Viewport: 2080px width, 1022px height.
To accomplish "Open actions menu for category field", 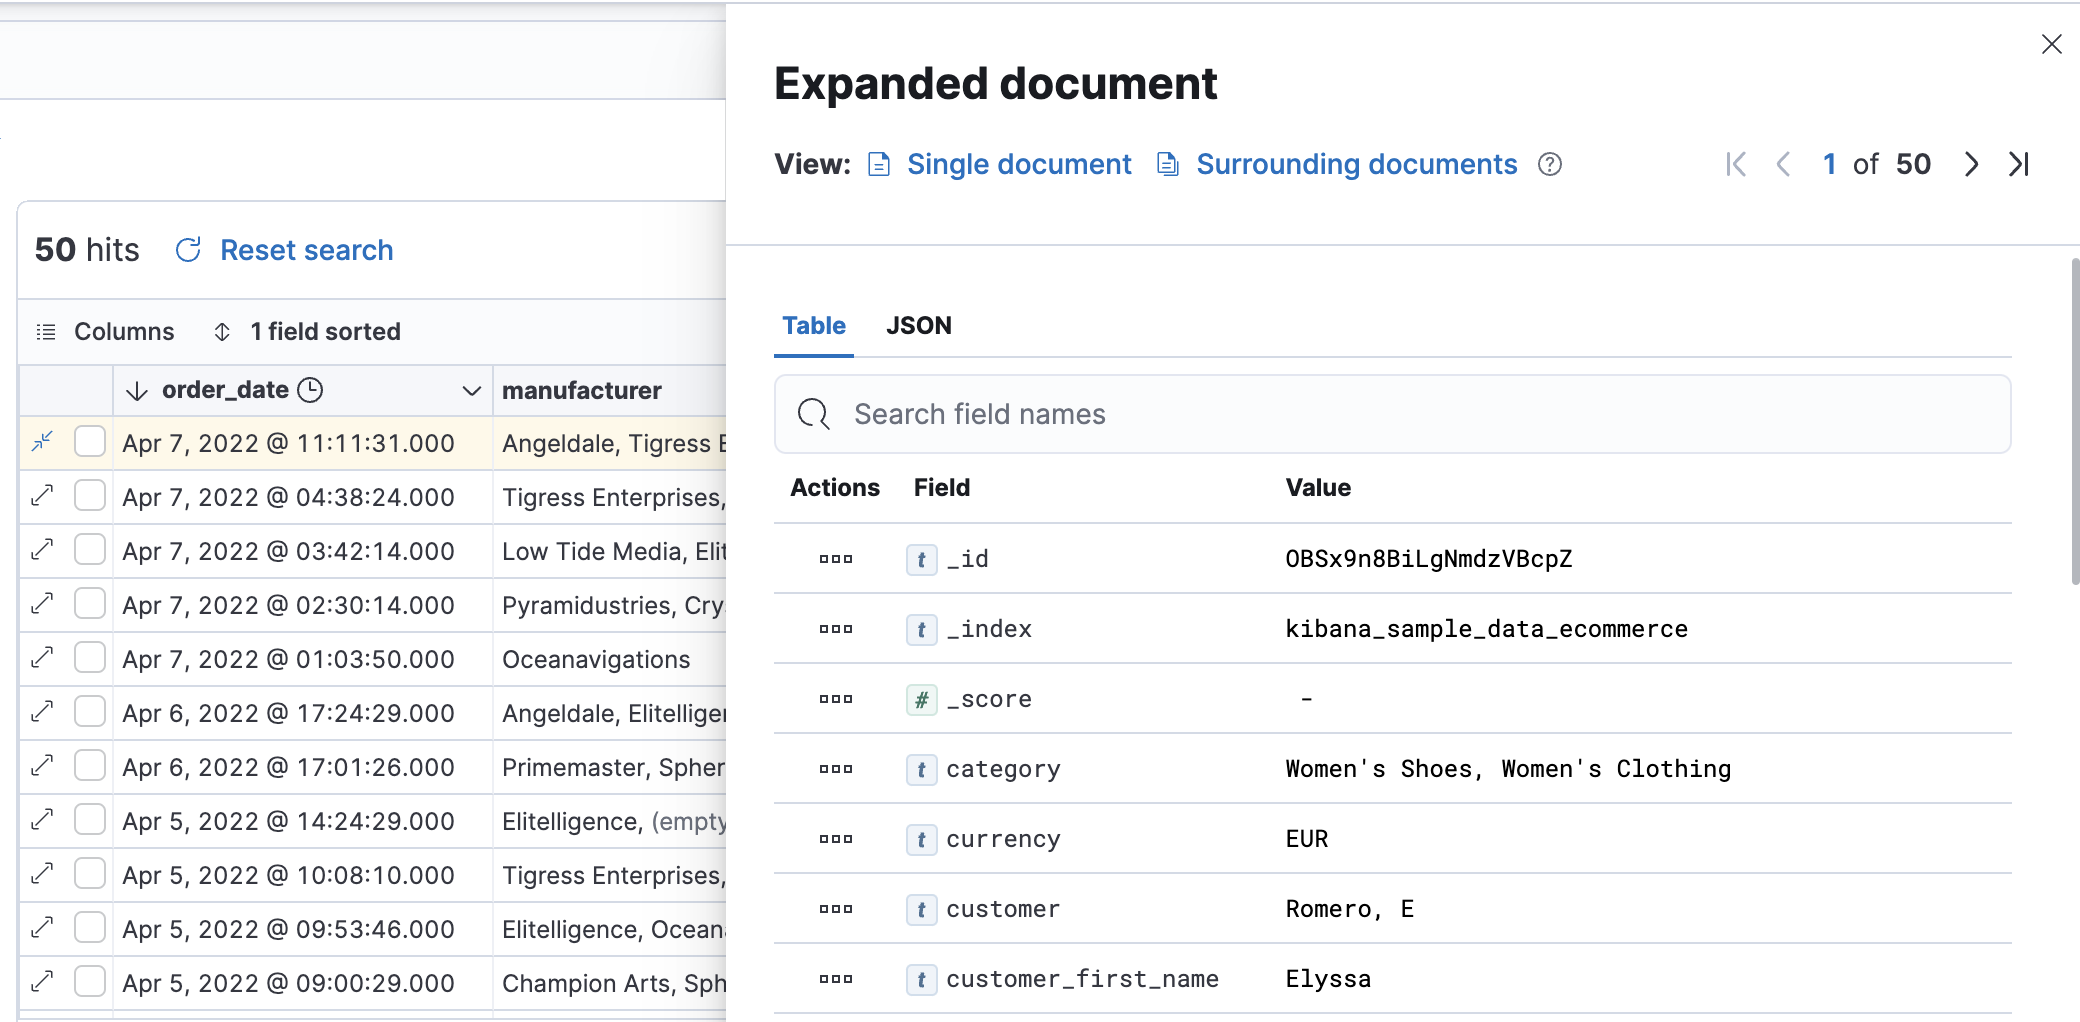I will 835,769.
